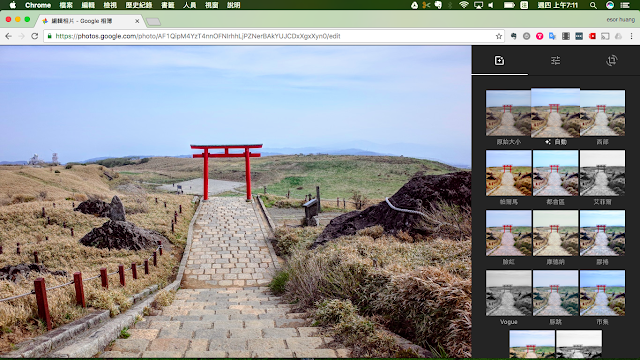Click the Chromecast extension icon
This screenshot has height=360, width=640.
605,36
